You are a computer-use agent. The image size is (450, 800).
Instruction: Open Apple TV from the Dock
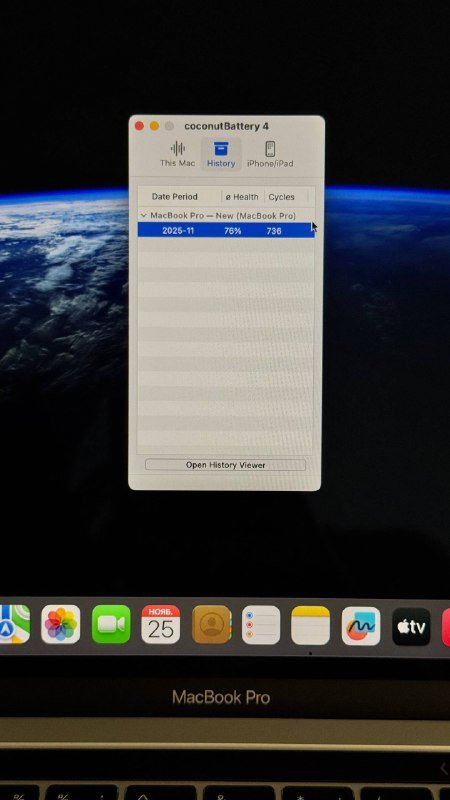(411, 627)
